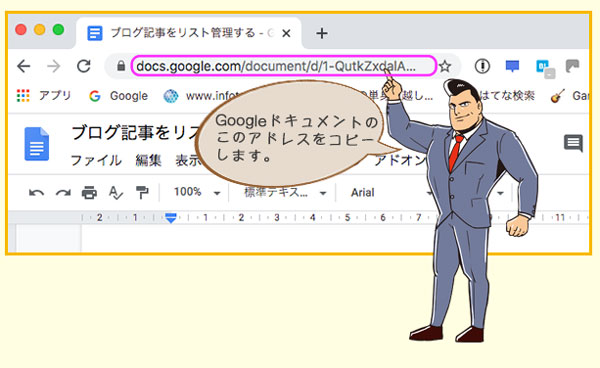
Task: Switch to the ブログ記事をリスト管理する tab
Action: pyautogui.click(x=189, y=33)
